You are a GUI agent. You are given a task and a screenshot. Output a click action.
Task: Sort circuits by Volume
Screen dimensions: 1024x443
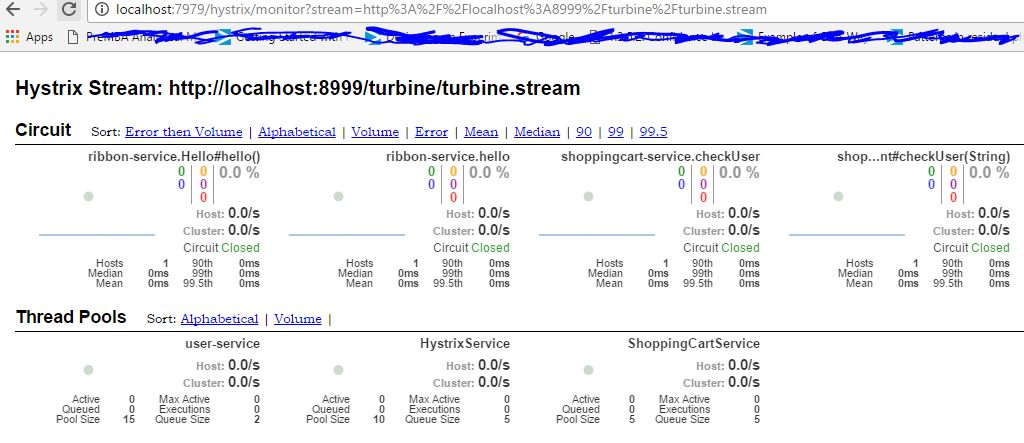(375, 132)
